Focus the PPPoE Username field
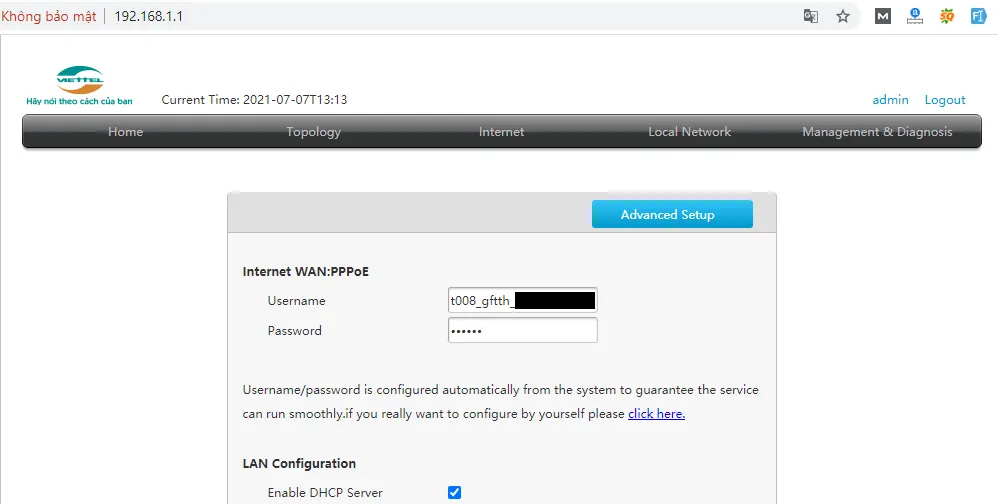998x504 pixels. tap(522, 301)
